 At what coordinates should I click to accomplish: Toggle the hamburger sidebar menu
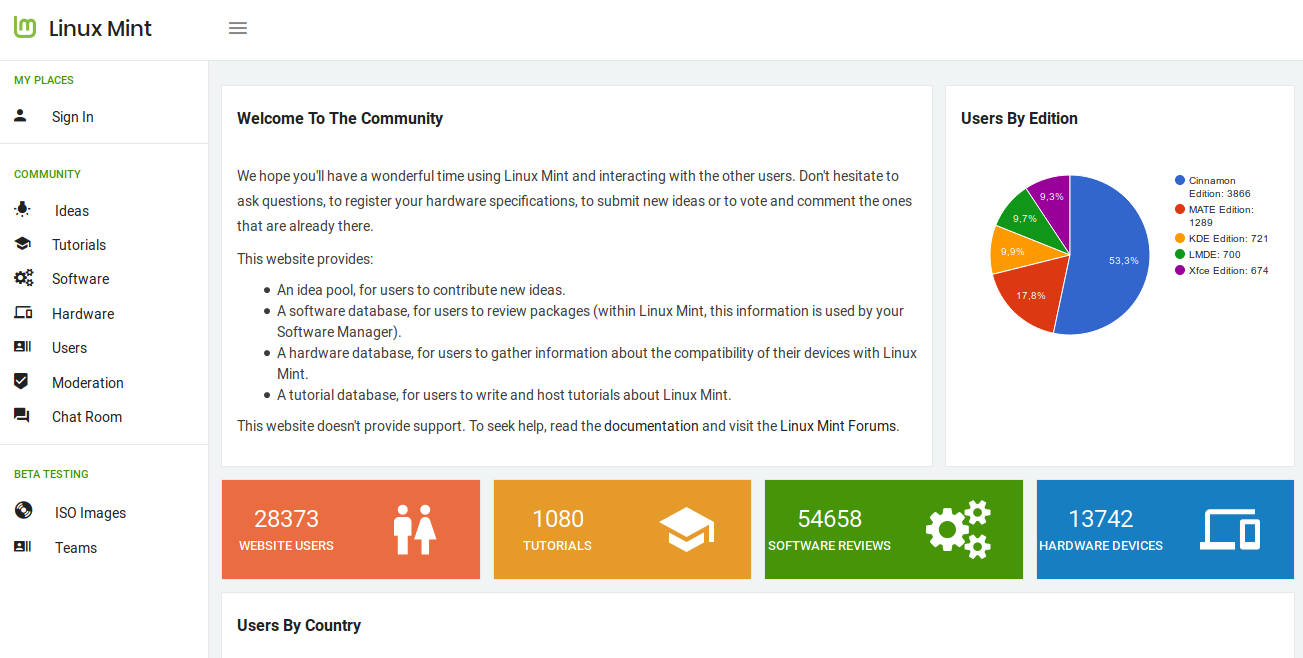point(238,28)
